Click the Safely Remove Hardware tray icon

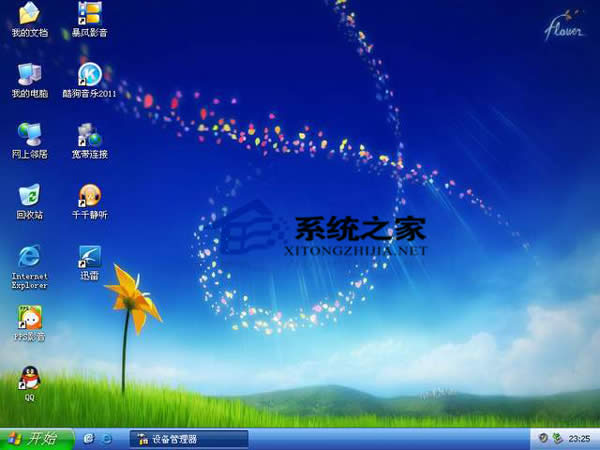point(557,439)
